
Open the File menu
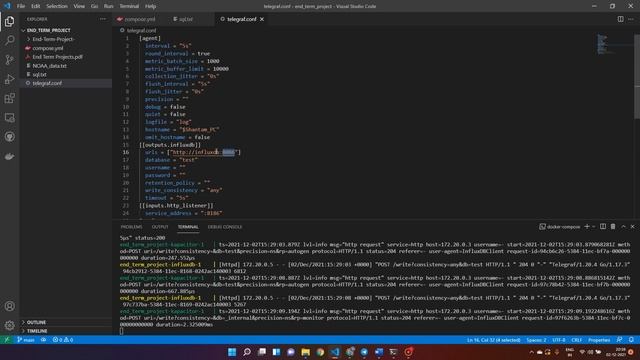click(x=21, y=6)
